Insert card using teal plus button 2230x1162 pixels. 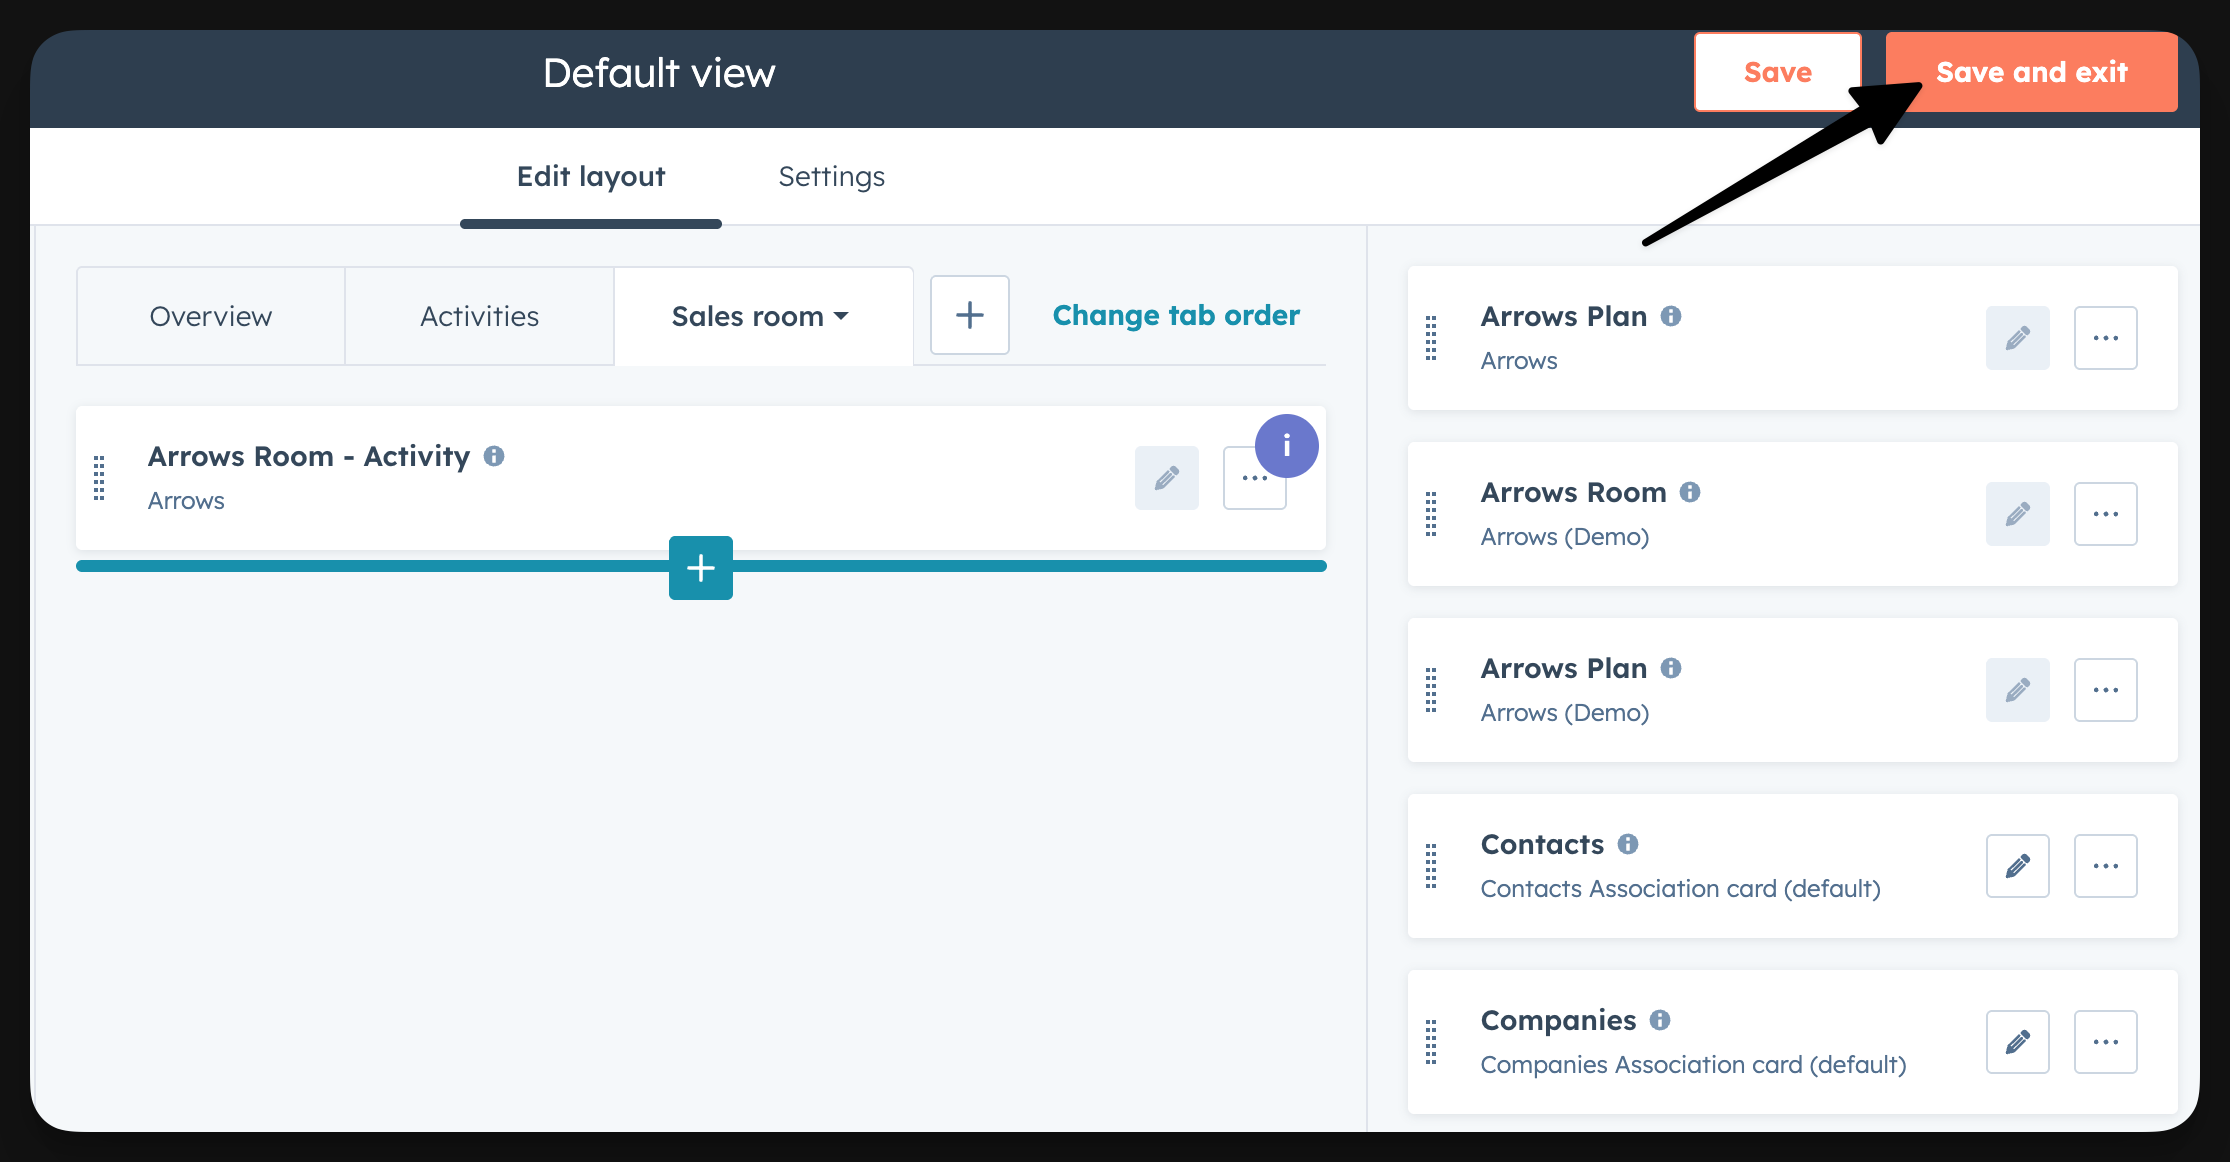700,568
